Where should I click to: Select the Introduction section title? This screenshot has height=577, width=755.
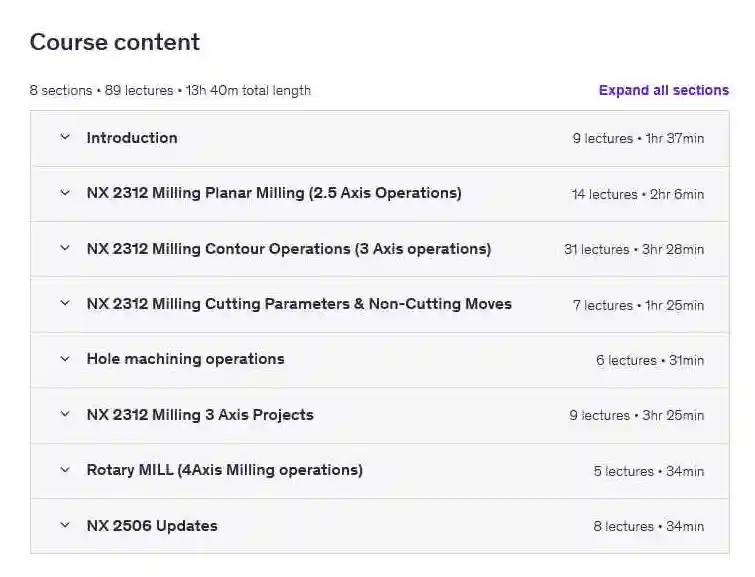coord(132,138)
